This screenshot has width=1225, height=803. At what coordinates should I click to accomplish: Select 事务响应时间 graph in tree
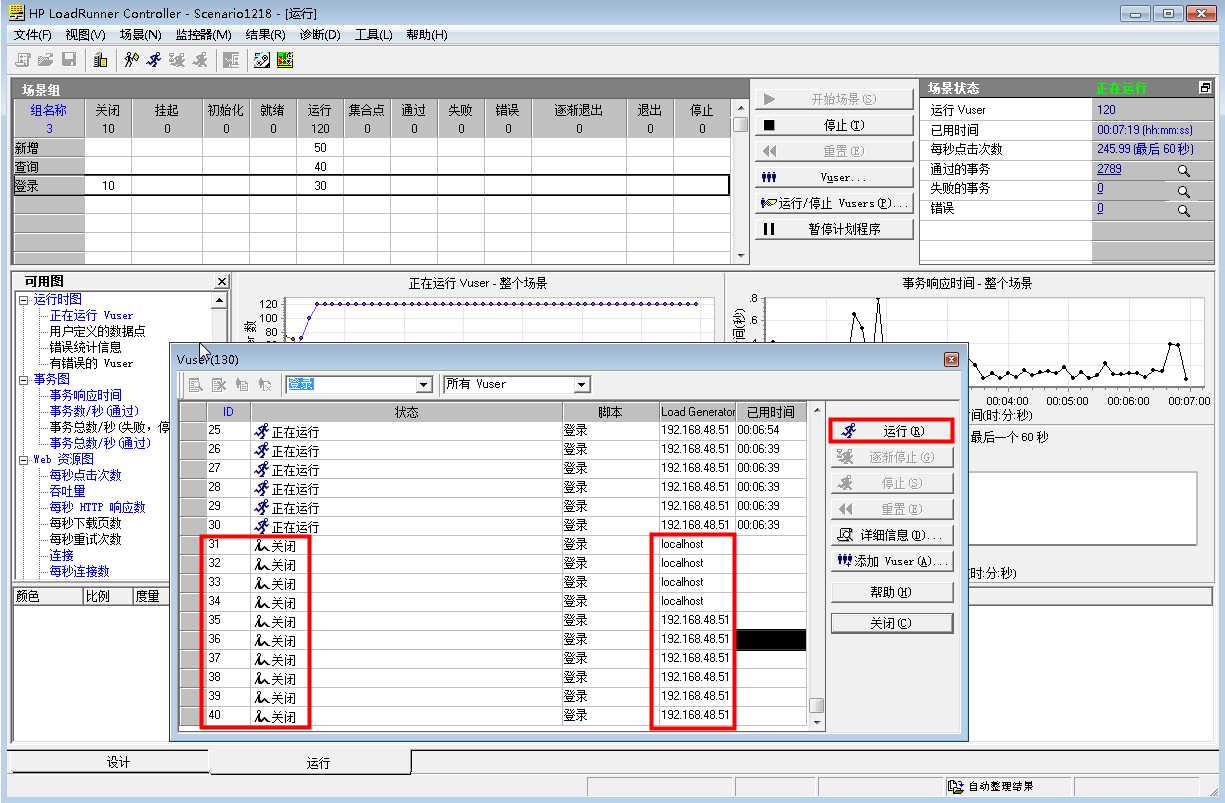86,395
